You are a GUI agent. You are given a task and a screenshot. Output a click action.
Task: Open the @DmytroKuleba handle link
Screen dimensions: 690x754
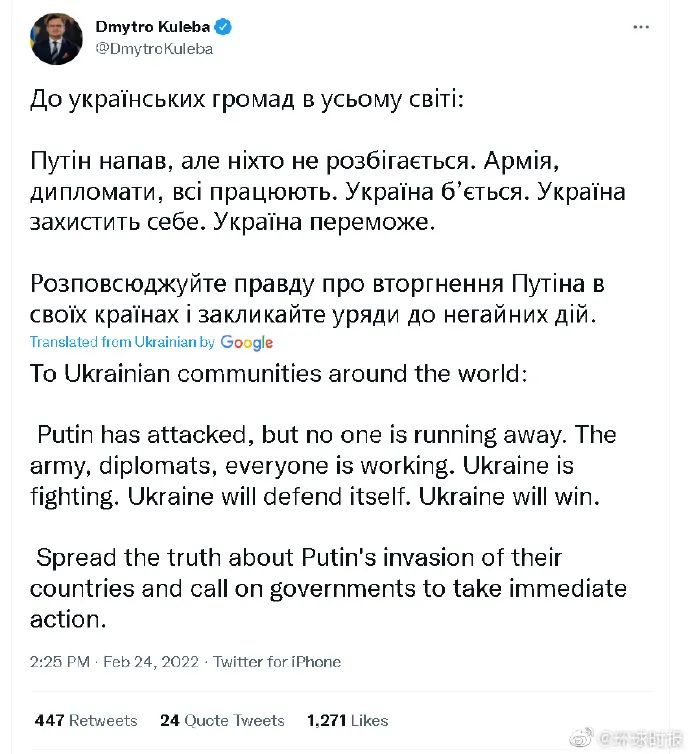tap(154, 48)
